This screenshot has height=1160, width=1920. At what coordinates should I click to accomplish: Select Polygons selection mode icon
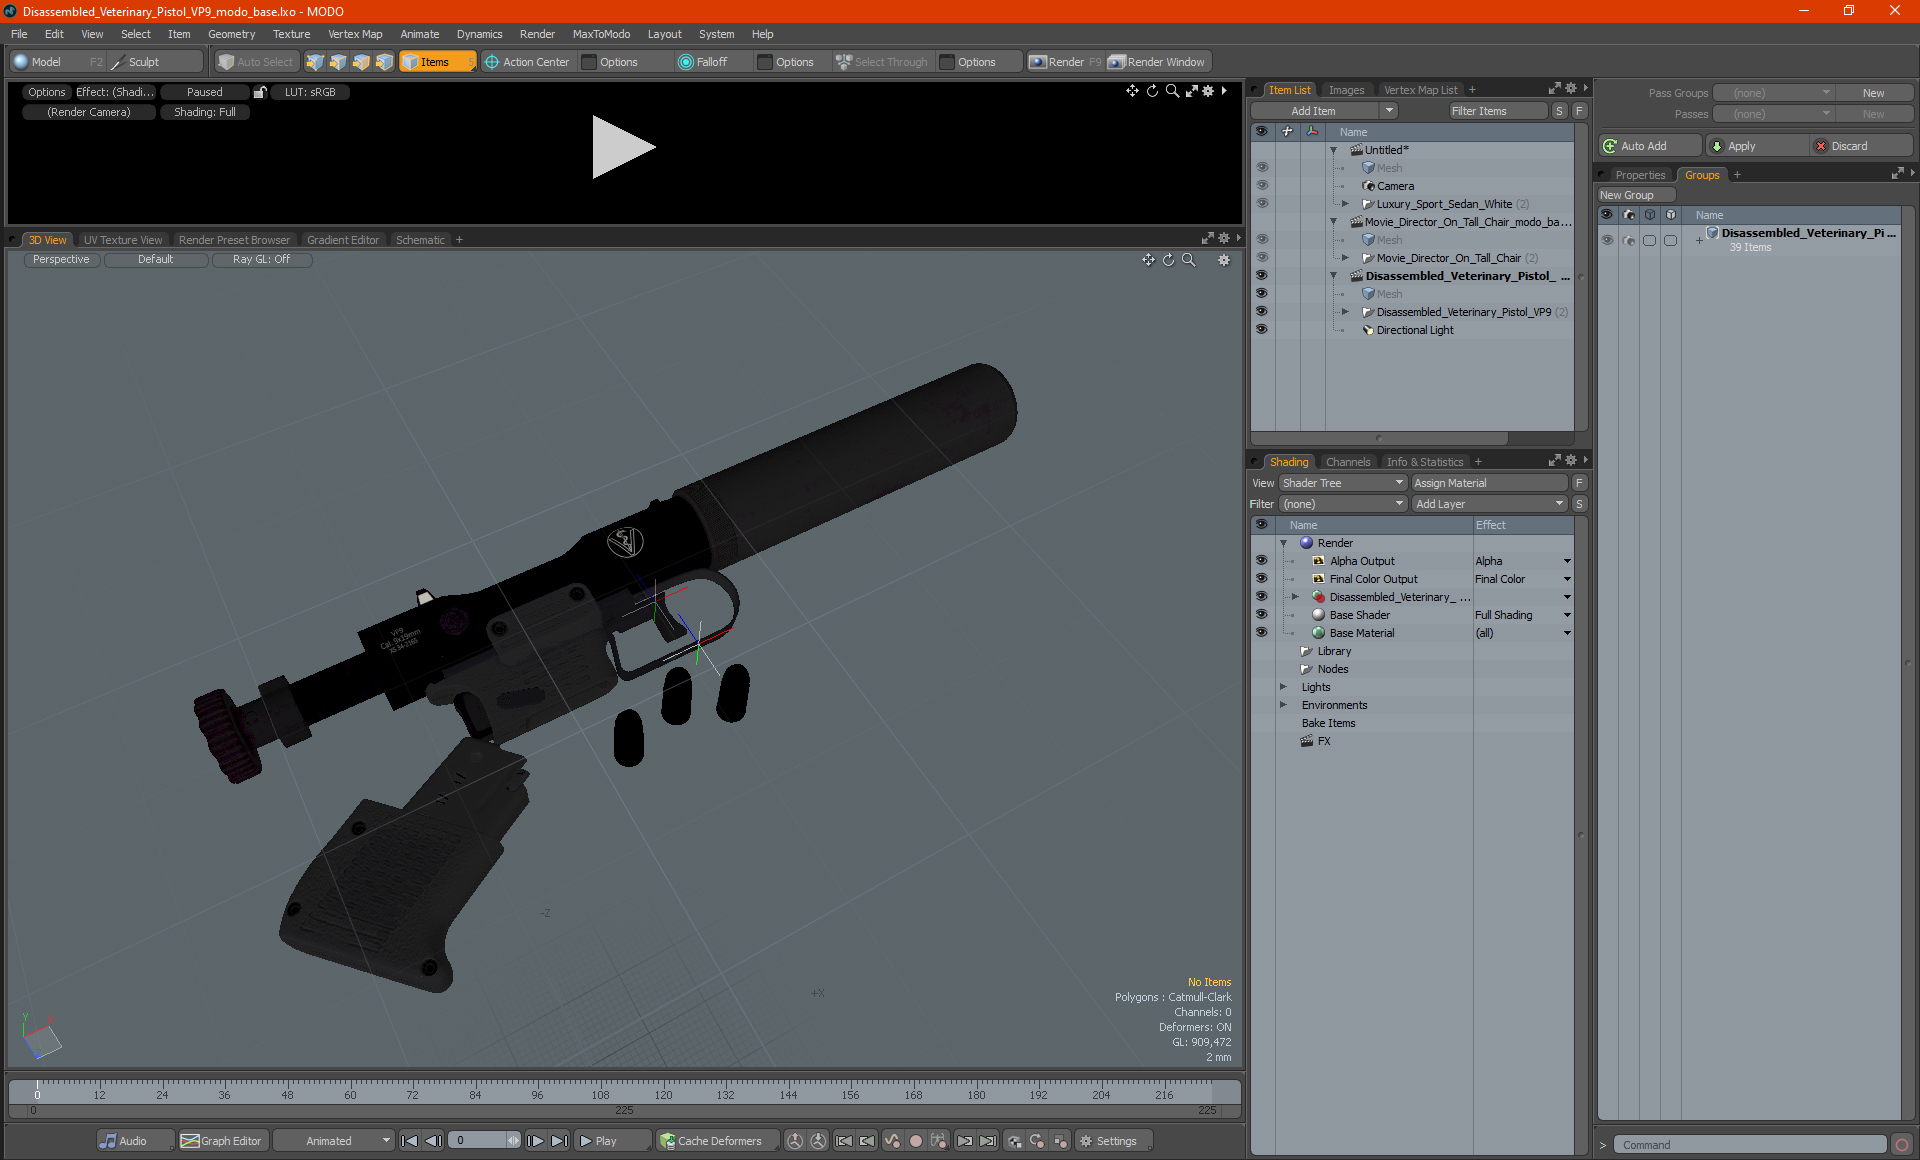(361, 62)
